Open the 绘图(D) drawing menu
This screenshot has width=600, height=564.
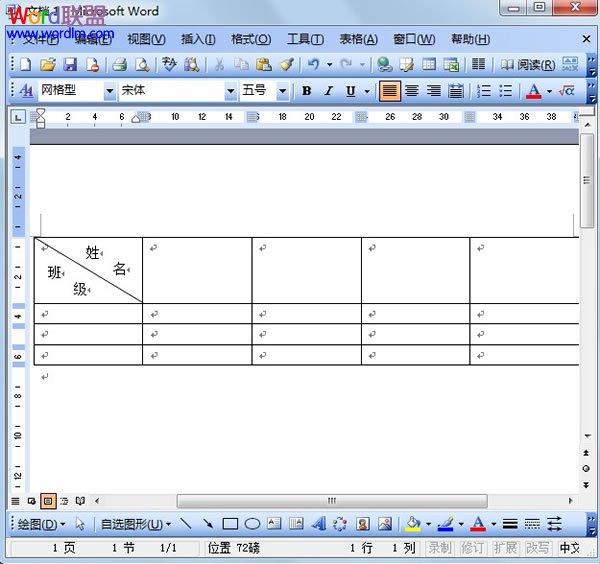click(x=41, y=524)
